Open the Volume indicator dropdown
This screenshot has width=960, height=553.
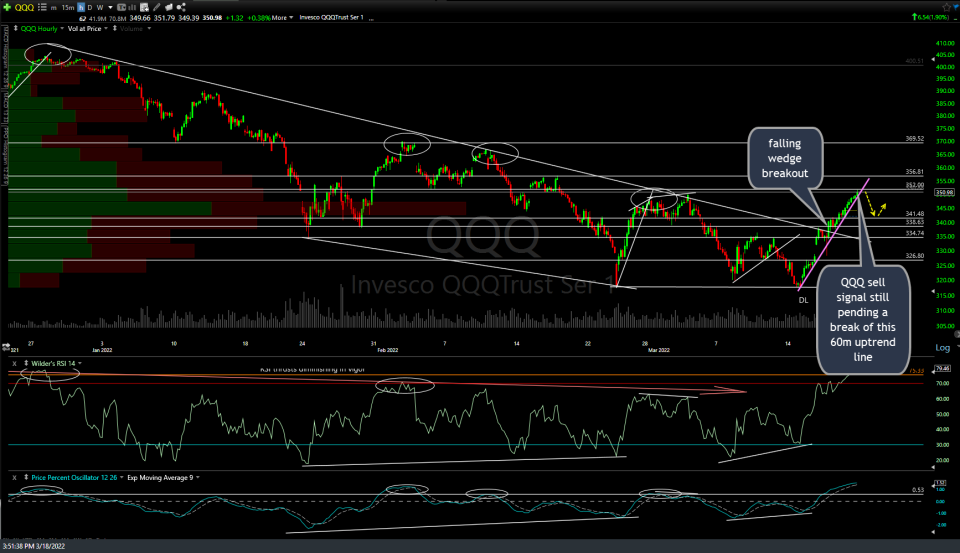click(x=149, y=29)
